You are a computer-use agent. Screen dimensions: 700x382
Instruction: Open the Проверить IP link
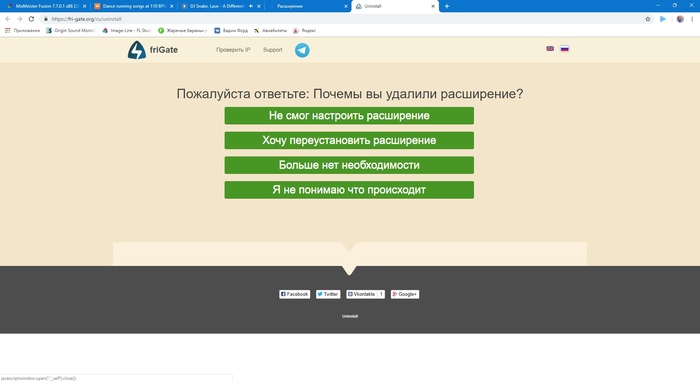tap(233, 50)
